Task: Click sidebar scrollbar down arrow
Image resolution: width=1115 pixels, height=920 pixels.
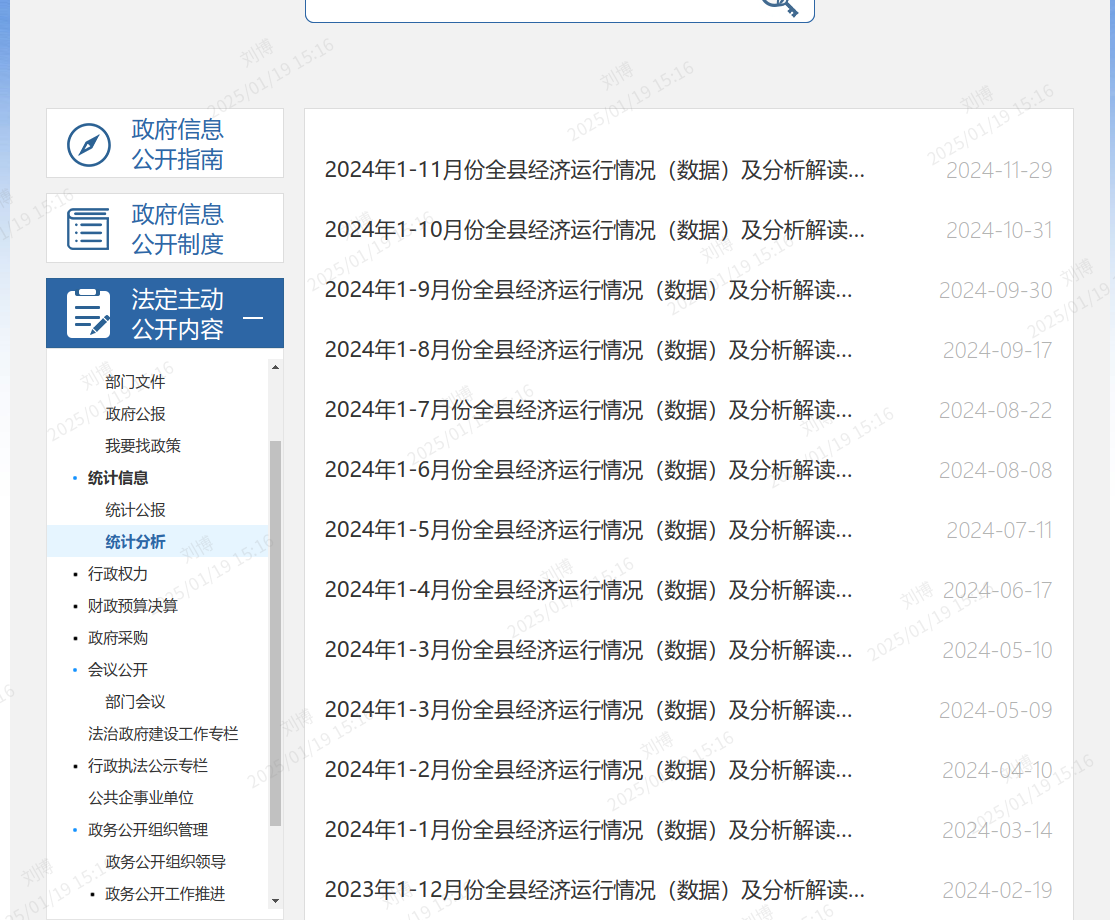Action: [275, 901]
